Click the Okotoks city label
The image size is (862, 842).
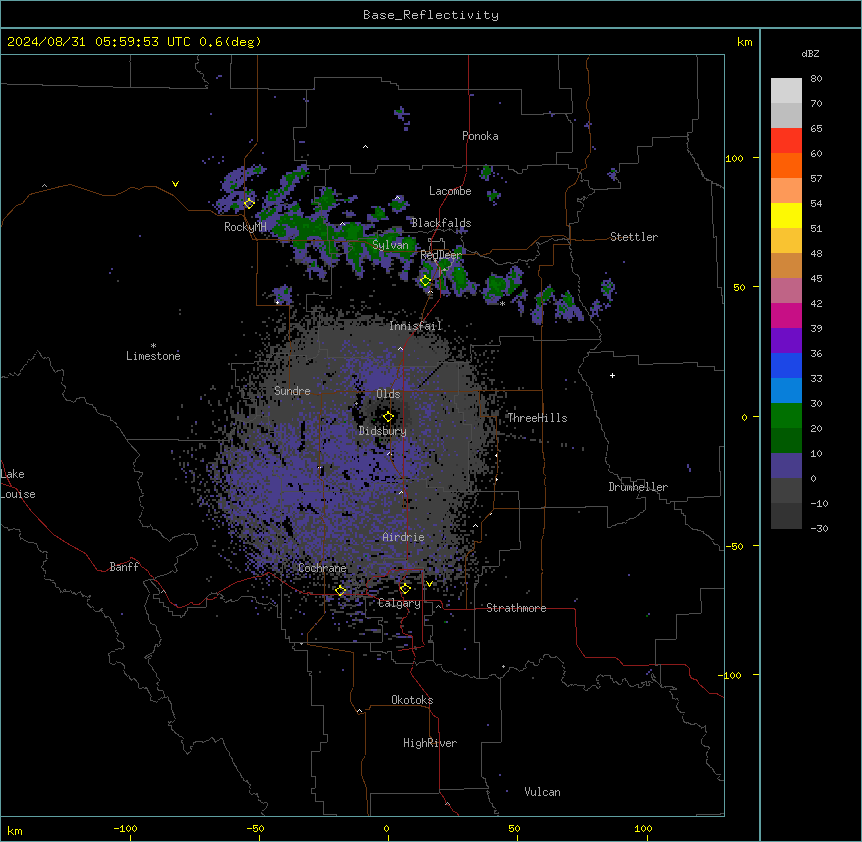(x=412, y=700)
